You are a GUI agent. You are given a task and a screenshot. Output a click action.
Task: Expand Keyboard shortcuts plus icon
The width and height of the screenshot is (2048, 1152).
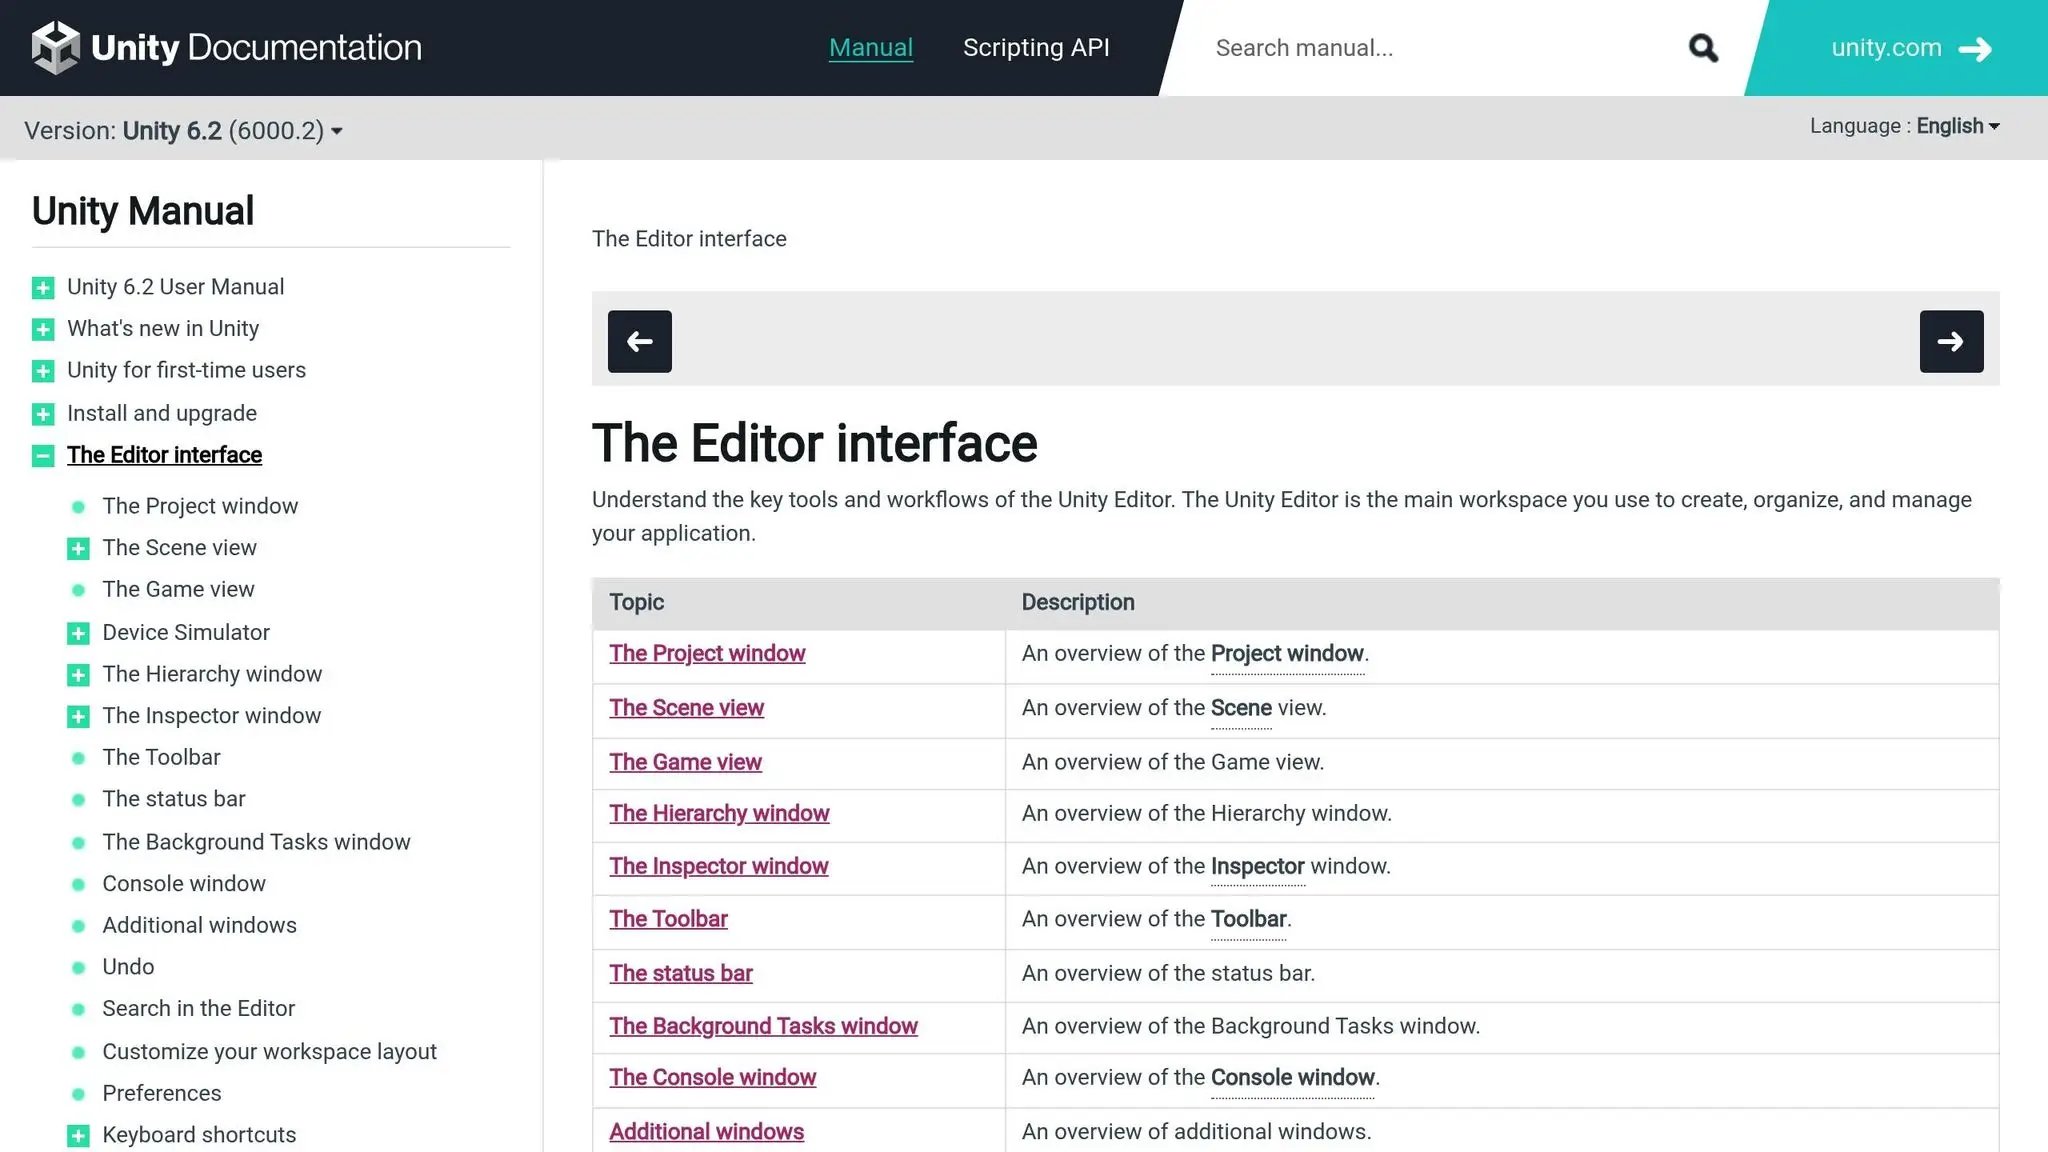(78, 1135)
